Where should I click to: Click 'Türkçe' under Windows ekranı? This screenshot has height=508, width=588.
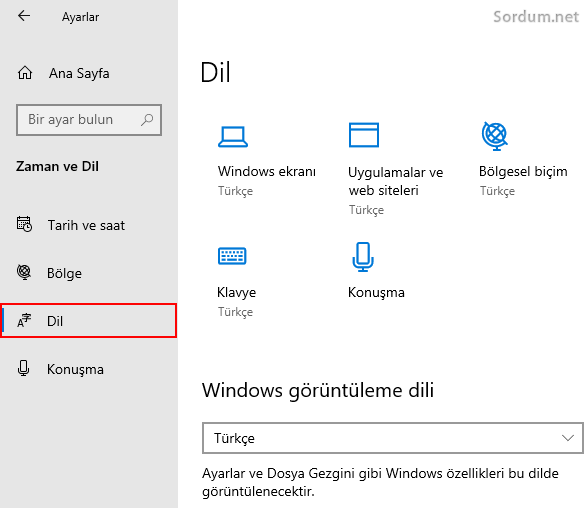(x=236, y=191)
